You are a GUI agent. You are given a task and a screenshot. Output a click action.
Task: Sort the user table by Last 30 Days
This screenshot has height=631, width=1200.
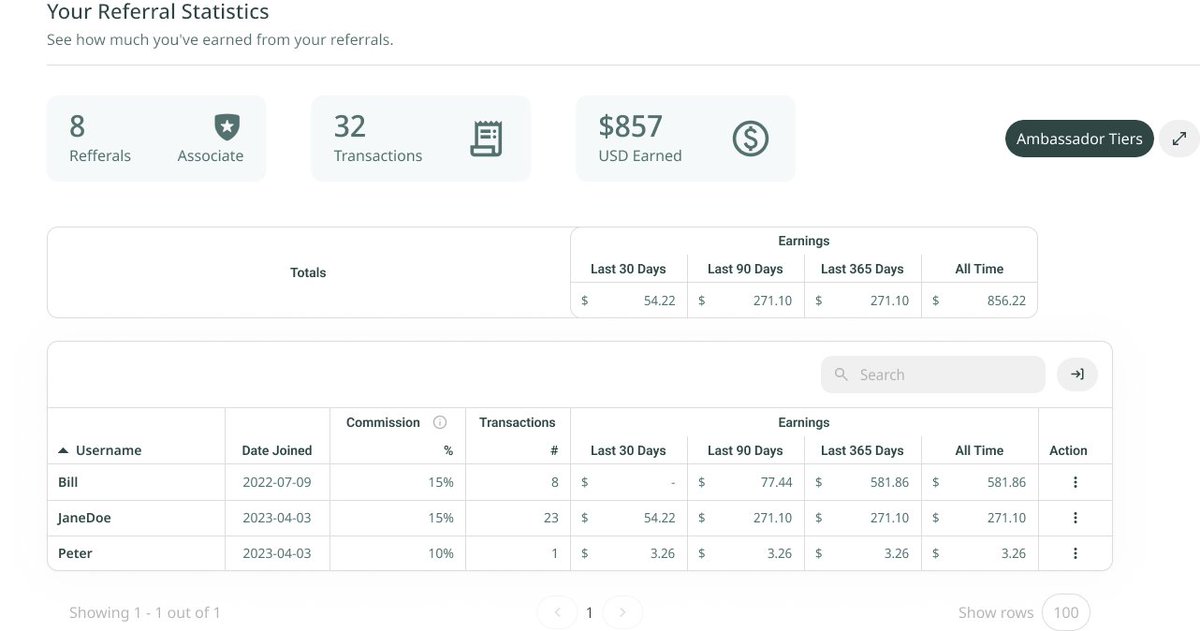(x=628, y=451)
